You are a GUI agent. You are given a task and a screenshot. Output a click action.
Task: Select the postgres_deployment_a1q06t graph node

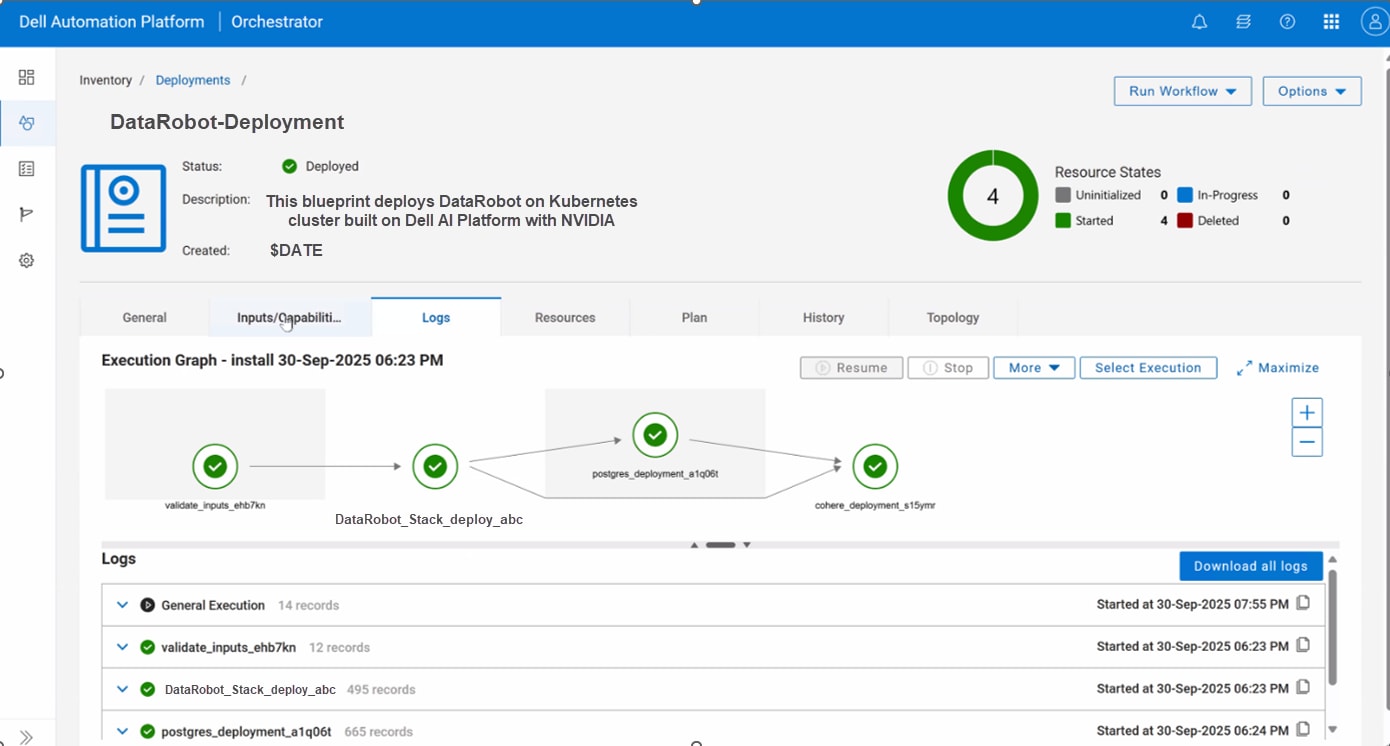(655, 435)
